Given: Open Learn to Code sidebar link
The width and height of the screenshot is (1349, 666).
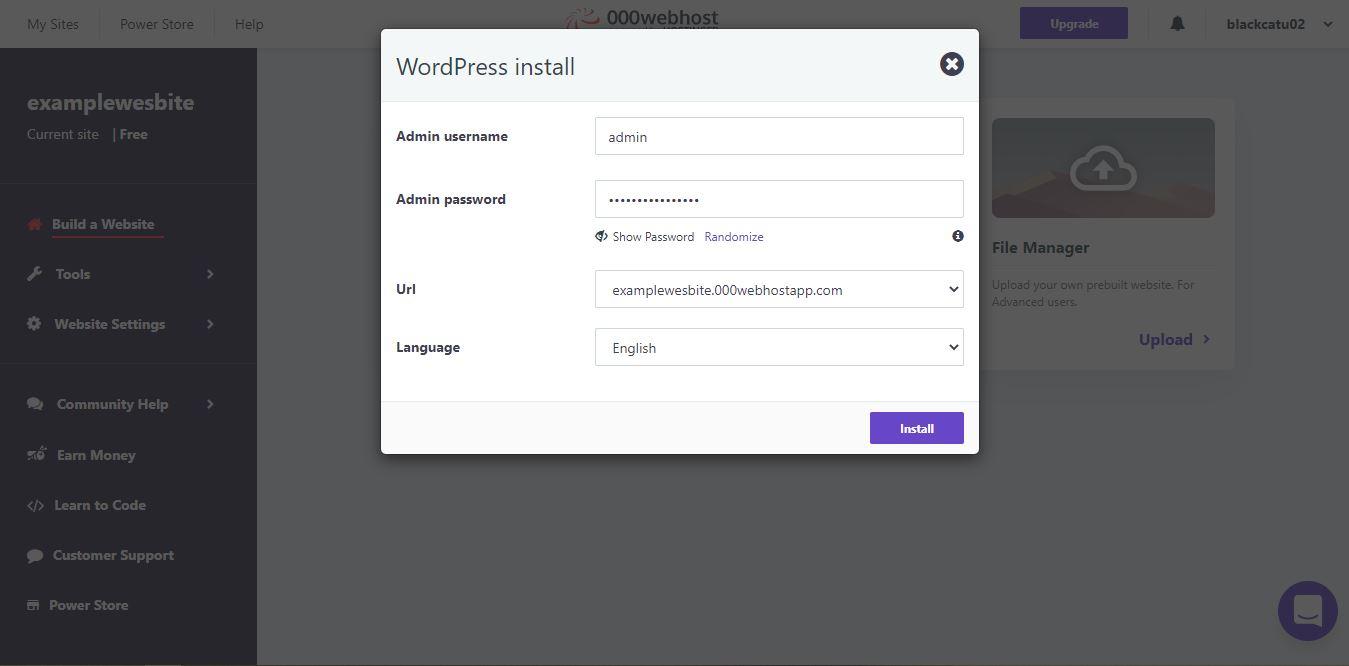Looking at the screenshot, I should click(100, 505).
